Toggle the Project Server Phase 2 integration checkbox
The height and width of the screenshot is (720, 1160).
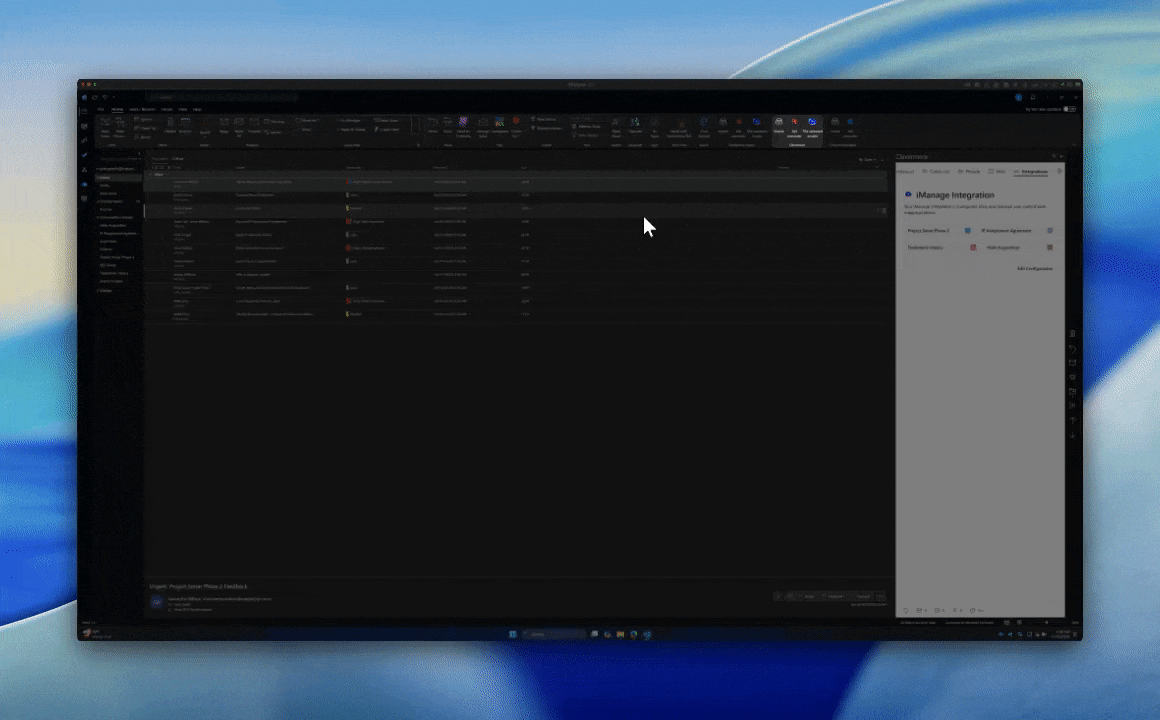pos(967,231)
